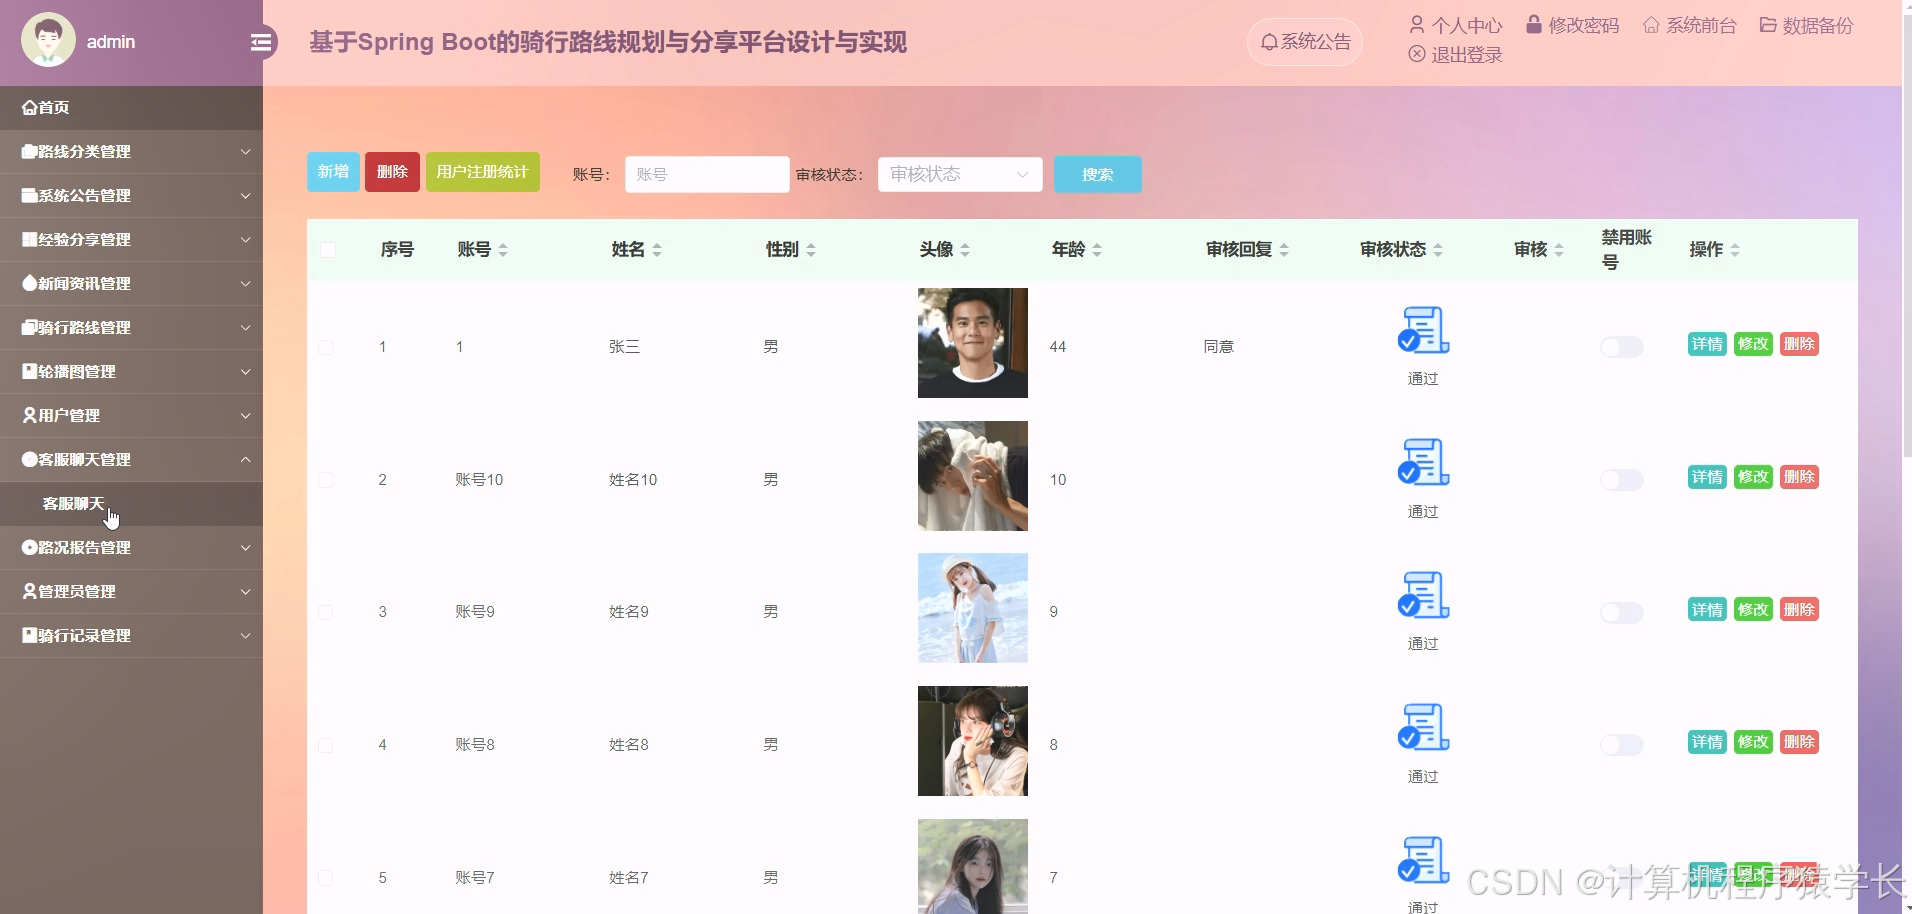Image resolution: width=1912 pixels, height=914 pixels.
Task: Sort by 姓名 column arrows
Action: point(657,250)
